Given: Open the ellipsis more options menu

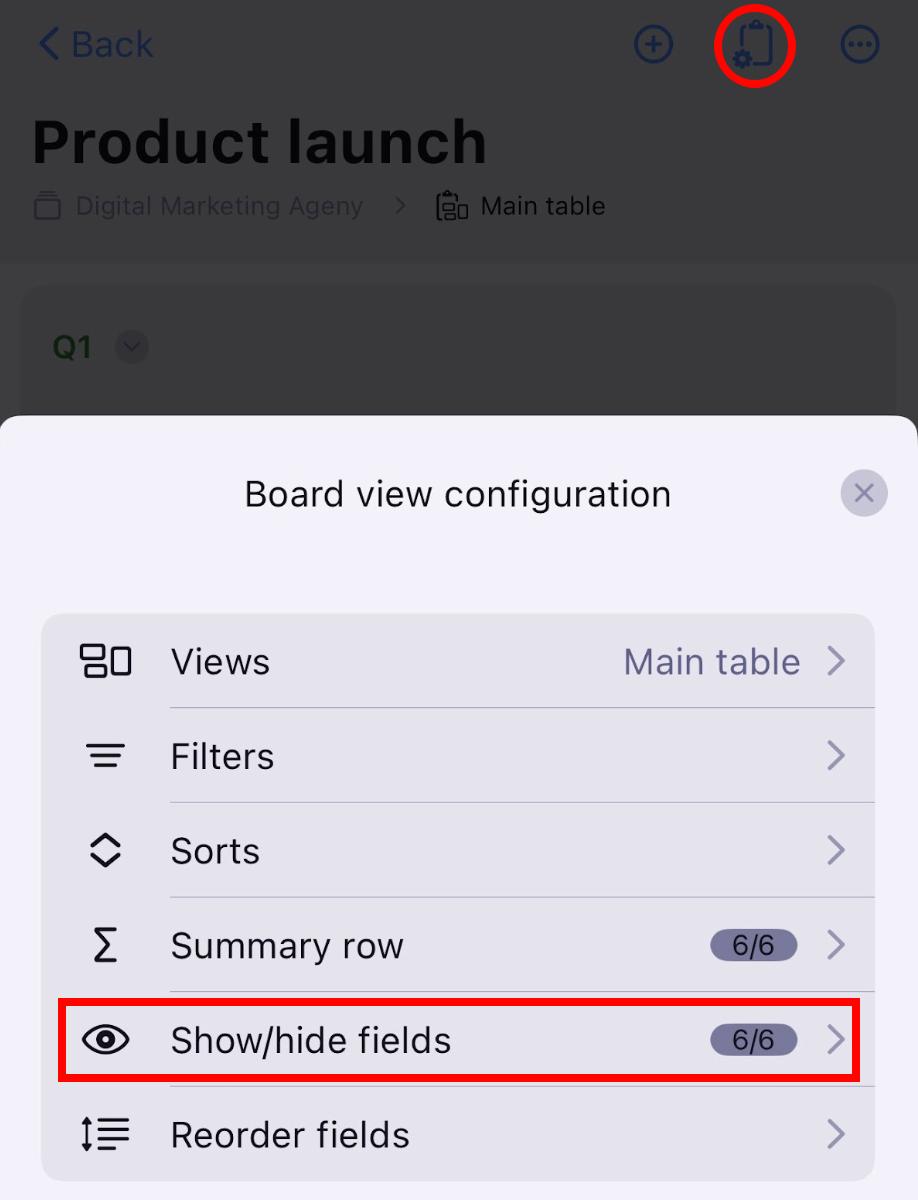Looking at the screenshot, I should coord(859,45).
